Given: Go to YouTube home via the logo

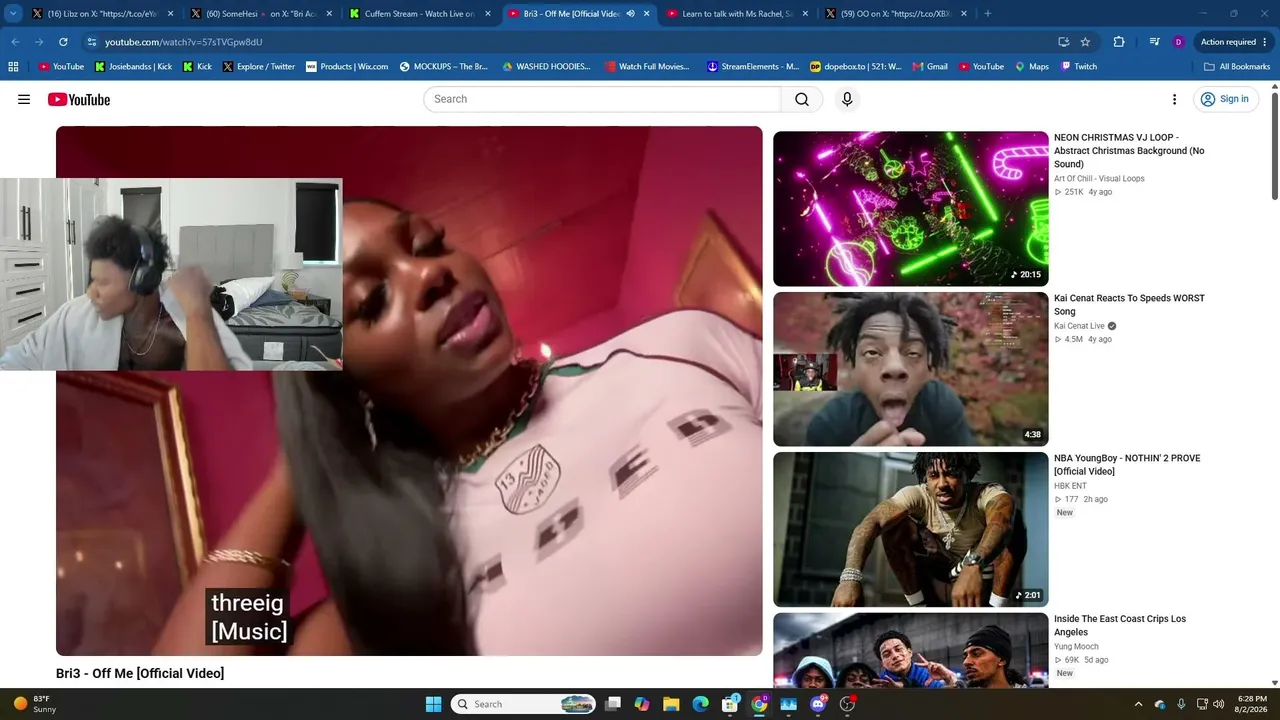Looking at the screenshot, I should (79, 99).
